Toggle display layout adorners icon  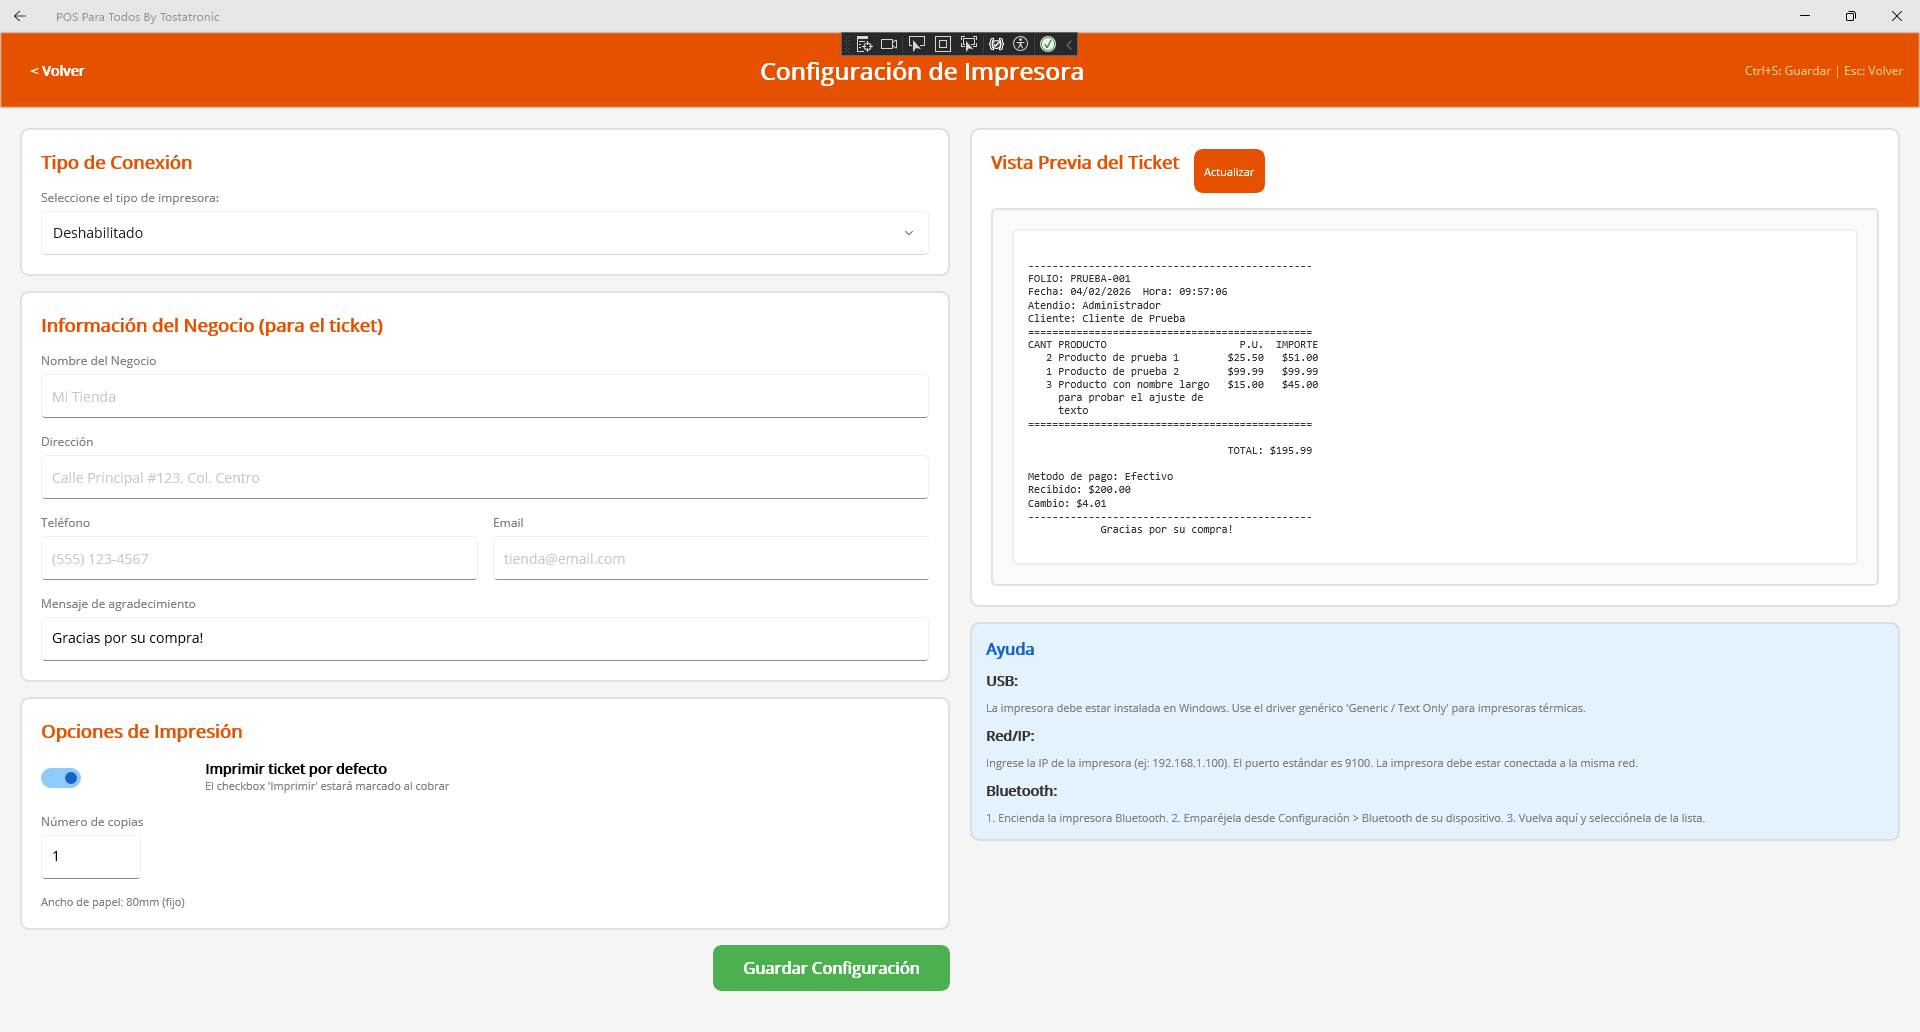pyautogui.click(x=942, y=44)
